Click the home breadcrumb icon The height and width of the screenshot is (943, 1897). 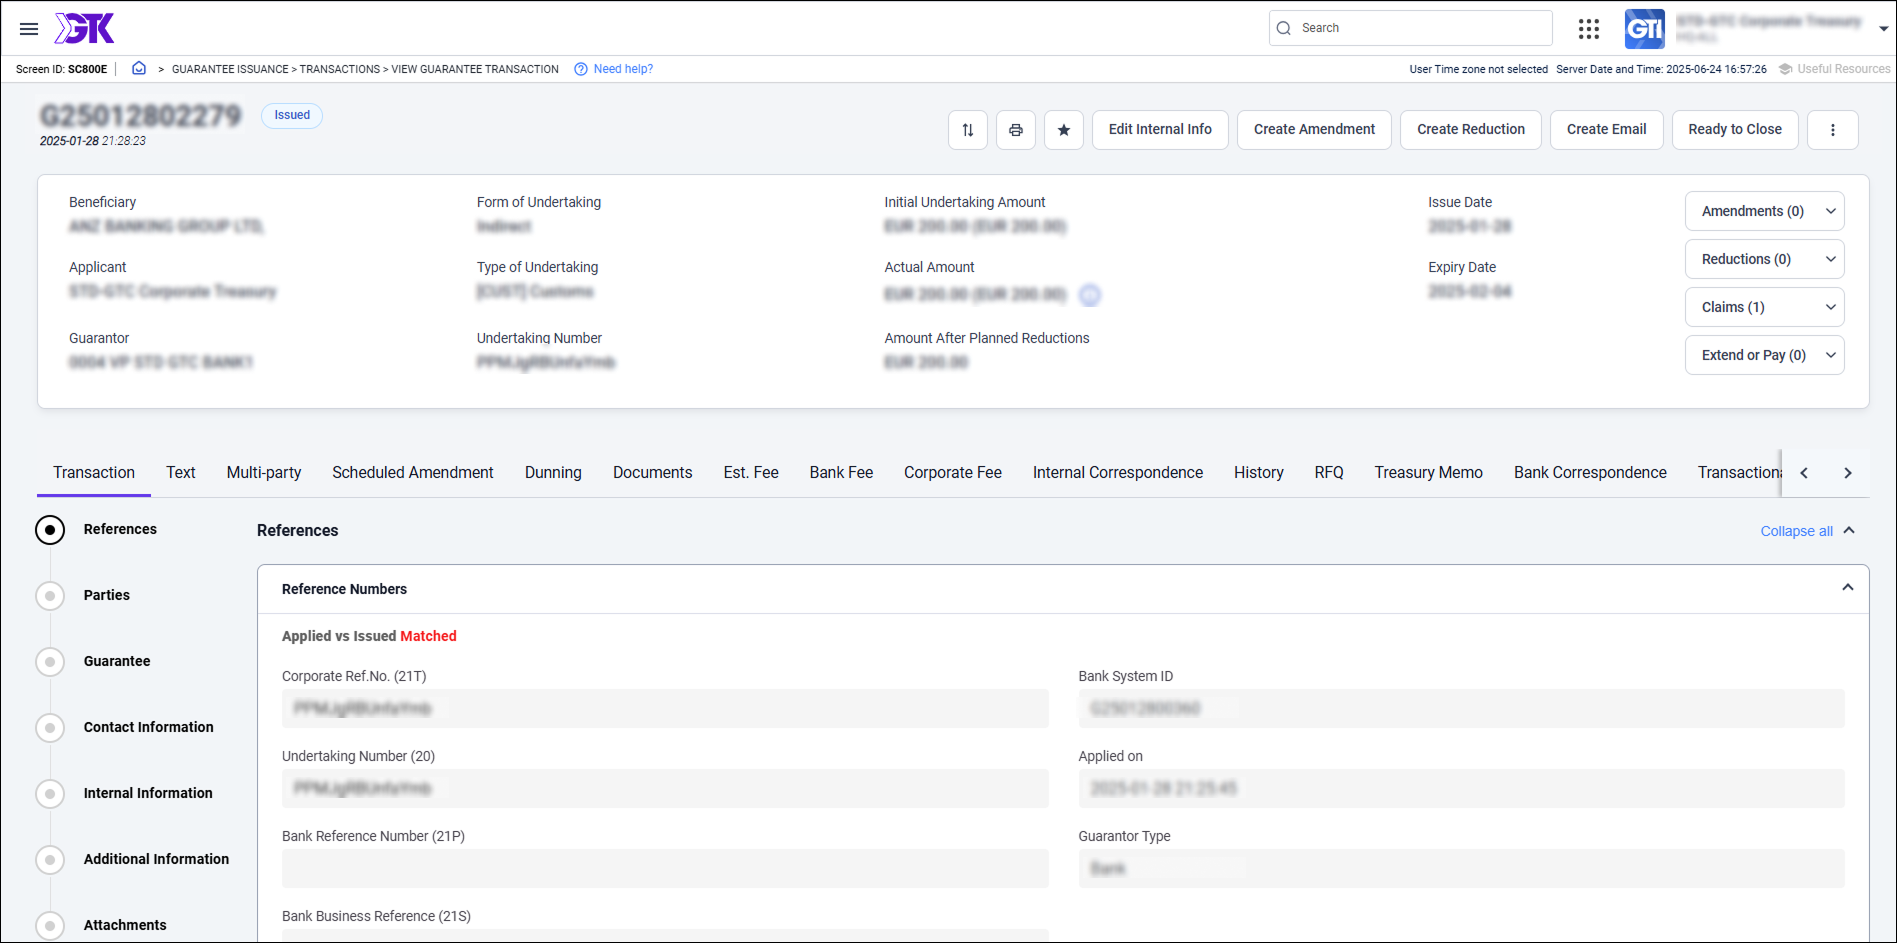coord(139,69)
